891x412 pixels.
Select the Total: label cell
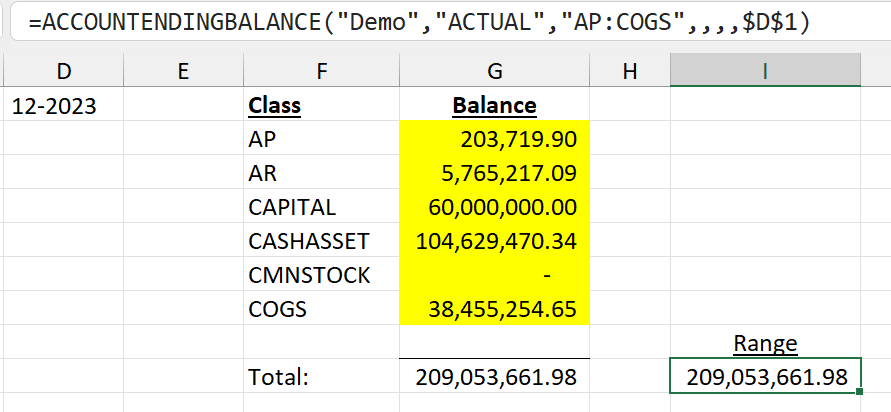pos(322,376)
